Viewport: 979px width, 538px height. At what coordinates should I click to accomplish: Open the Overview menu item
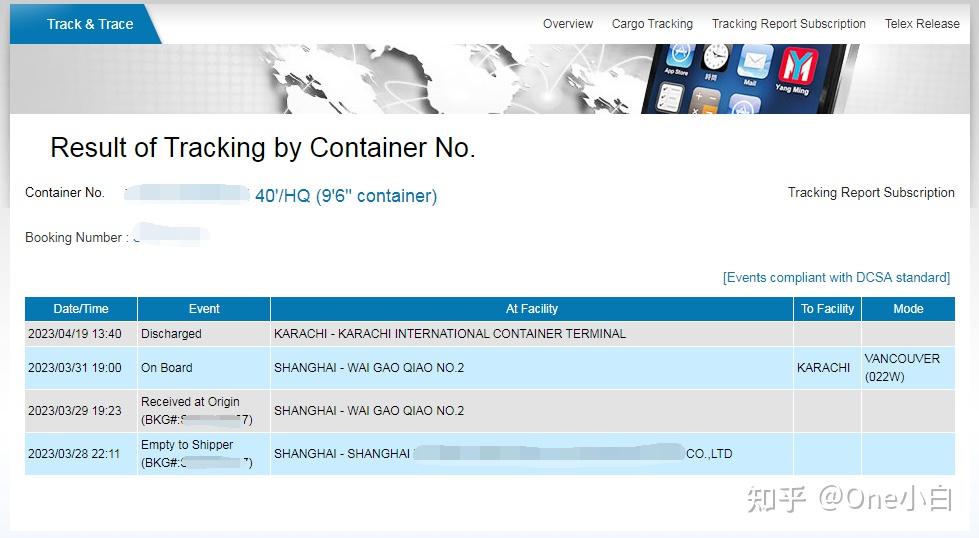click(x=568, y=24)
